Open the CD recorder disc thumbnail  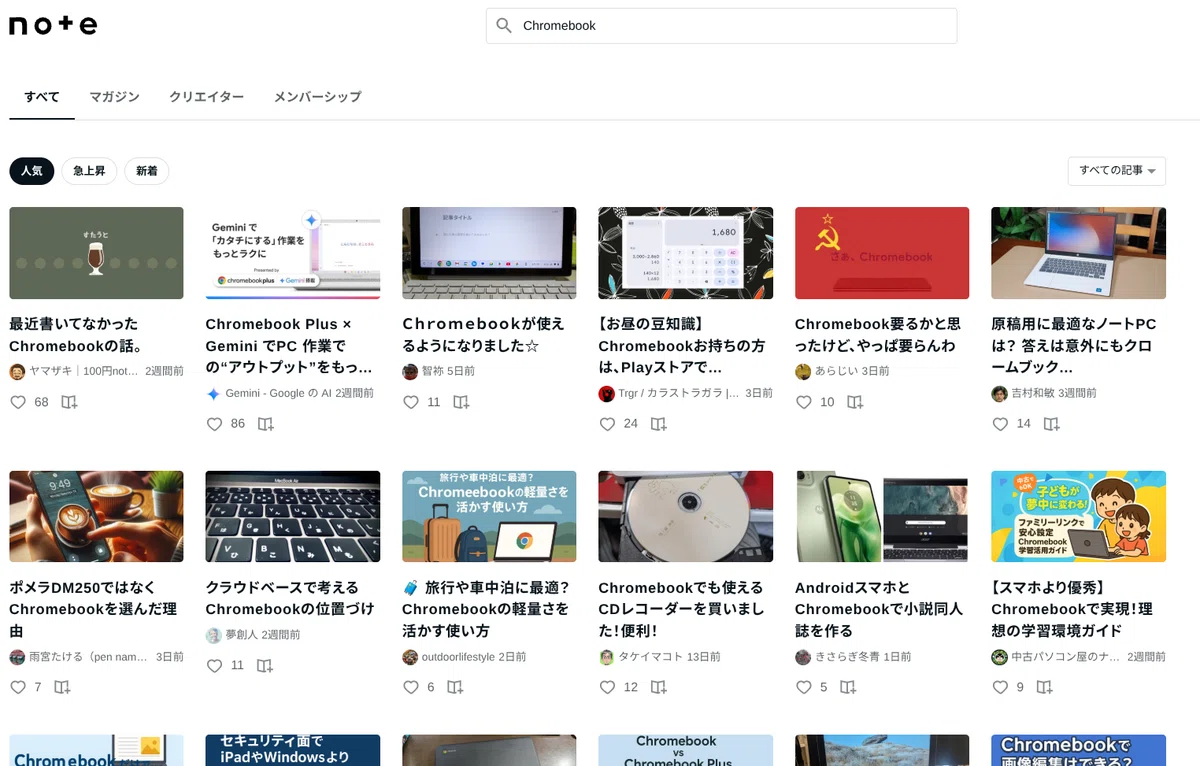pyautogui.click(x=685, y=517)
